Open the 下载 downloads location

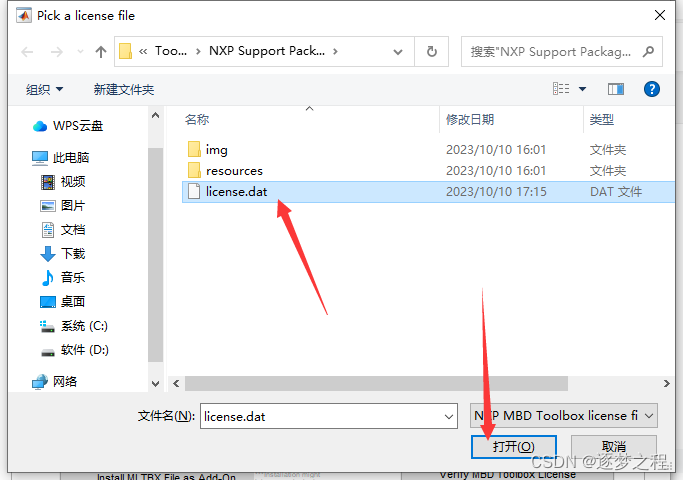pyautogui.click(x=63, y=254)
